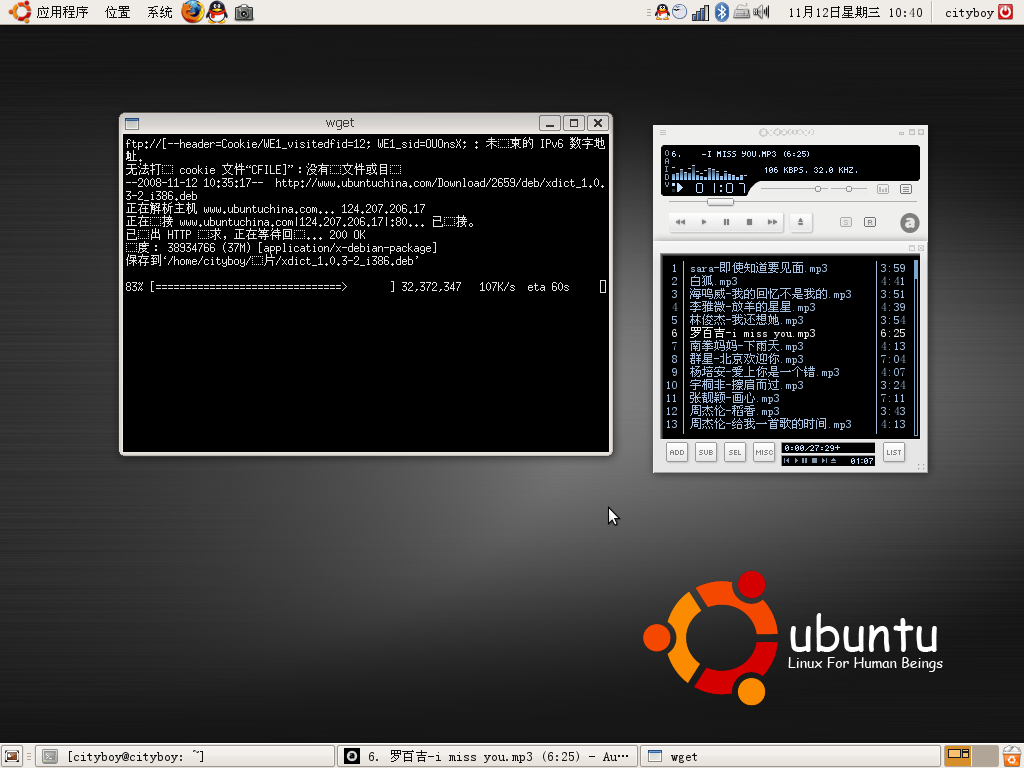Click the eject/open file button in Audacious

coord(800,222)
